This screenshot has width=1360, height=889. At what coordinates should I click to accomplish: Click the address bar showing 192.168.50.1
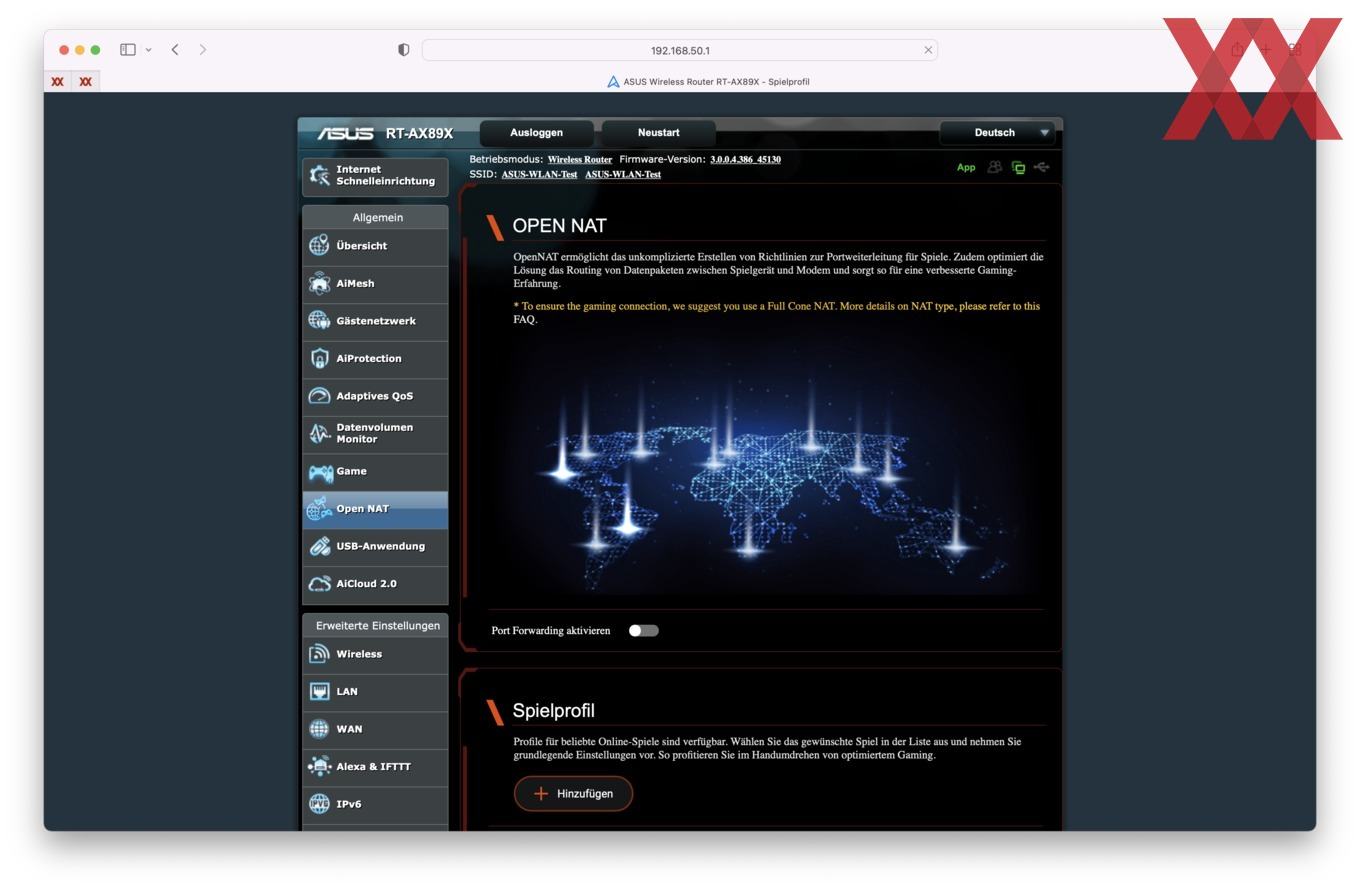tap(680, 50)
